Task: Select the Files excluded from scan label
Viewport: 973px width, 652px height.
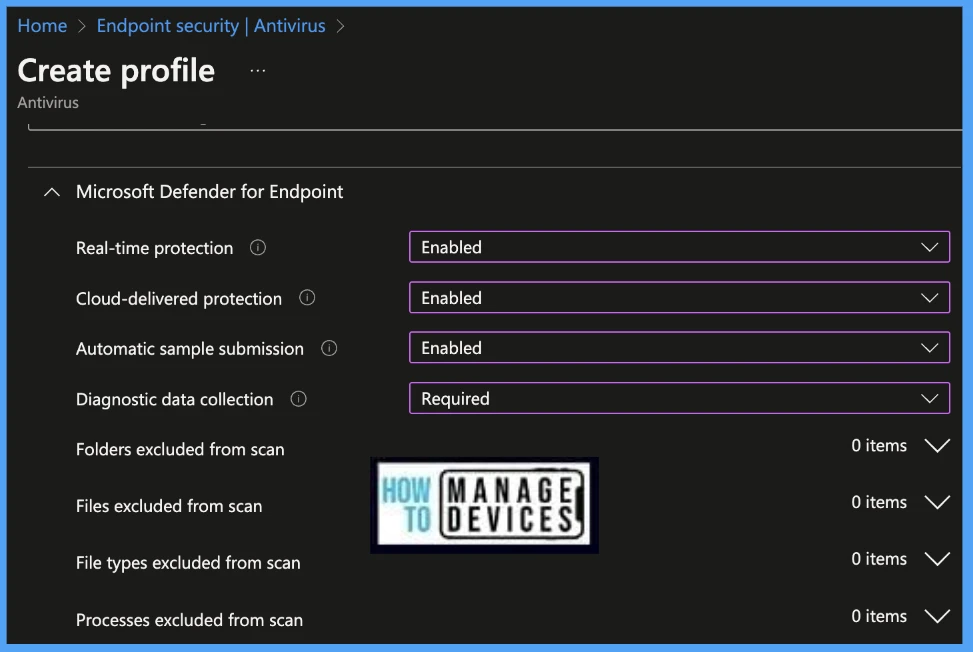Action: 169,506
